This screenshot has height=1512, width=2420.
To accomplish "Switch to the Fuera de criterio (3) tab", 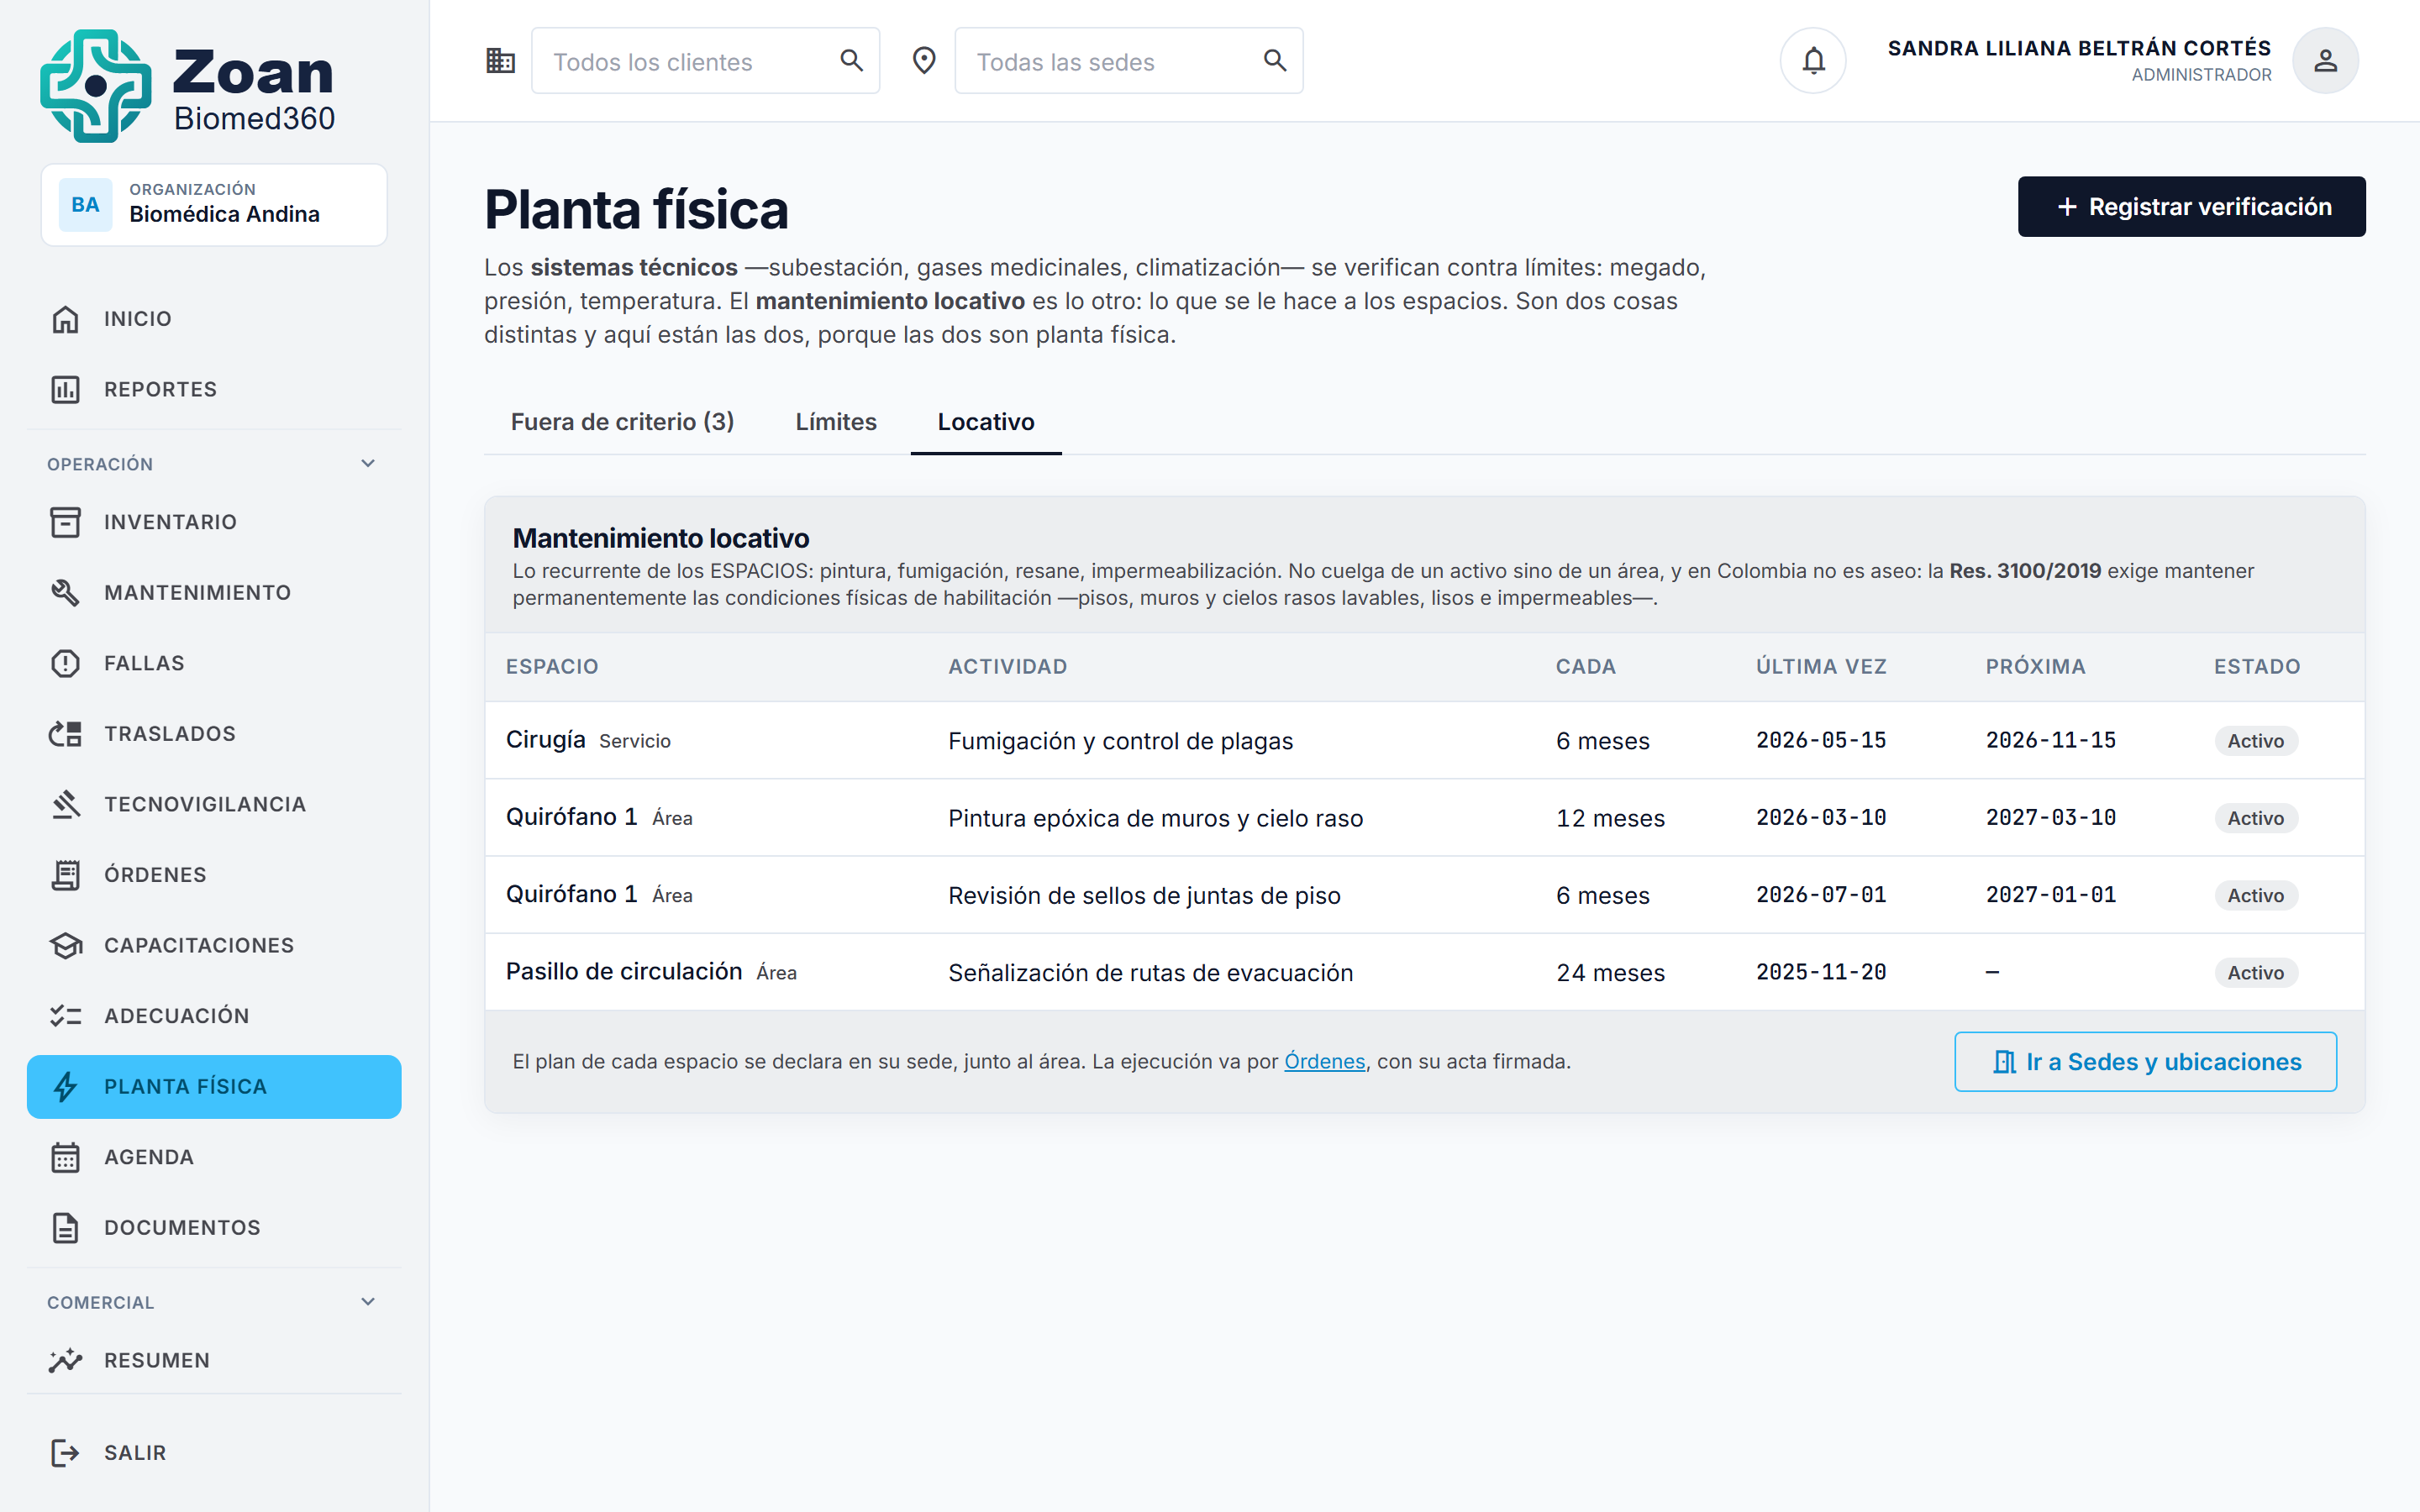I will pos(622,422).
